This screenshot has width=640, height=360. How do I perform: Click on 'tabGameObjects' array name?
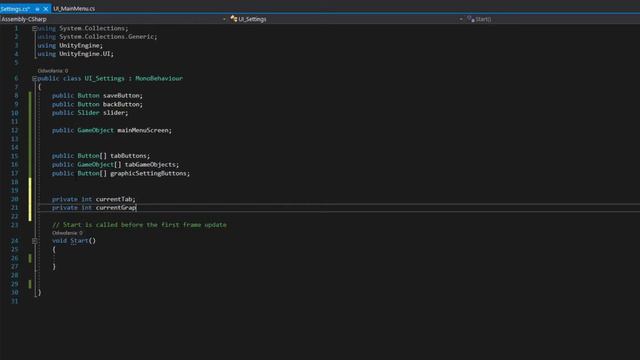coord(151,164)
